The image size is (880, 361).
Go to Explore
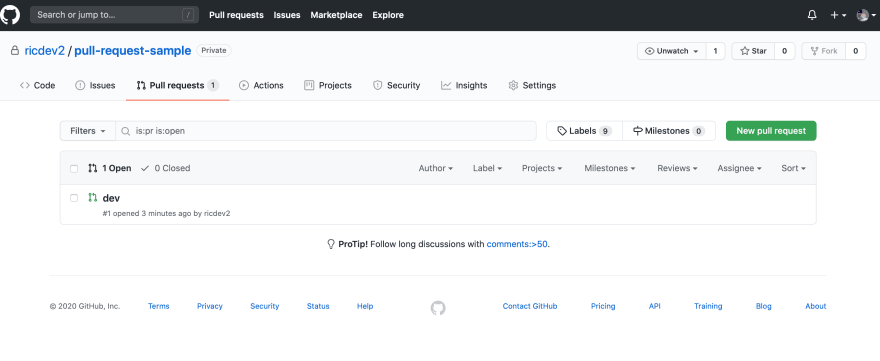pyautogui.click(x=388, y=15)
